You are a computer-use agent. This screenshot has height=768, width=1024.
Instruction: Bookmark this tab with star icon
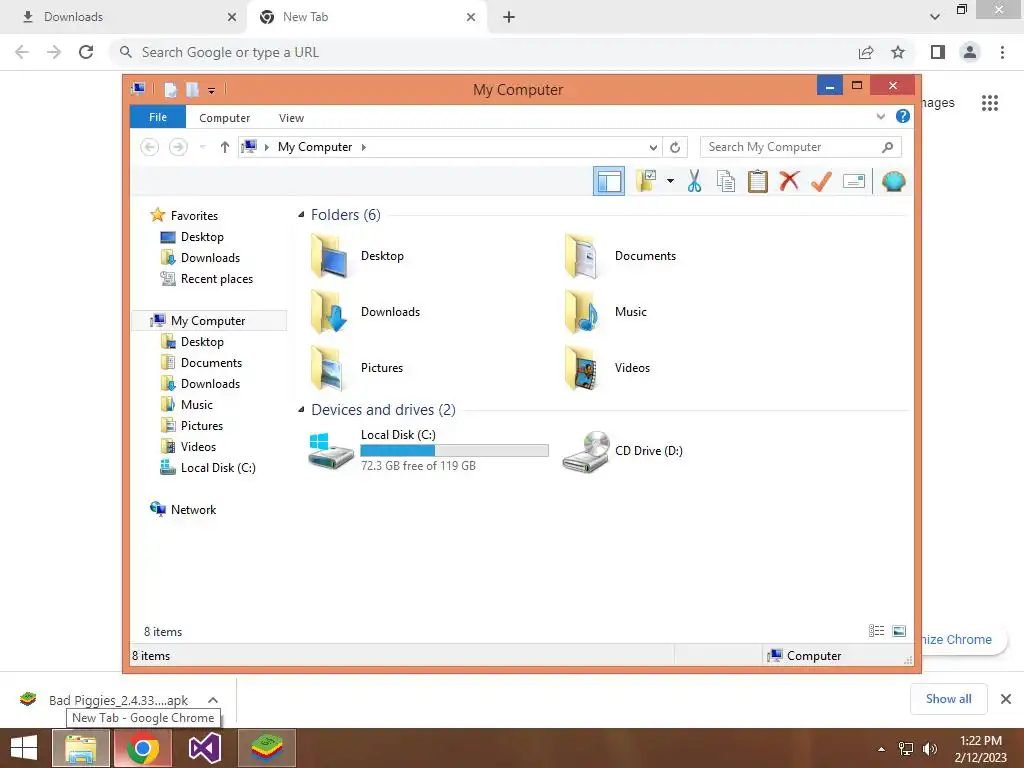pyautogui.click(x=898, y=52)
